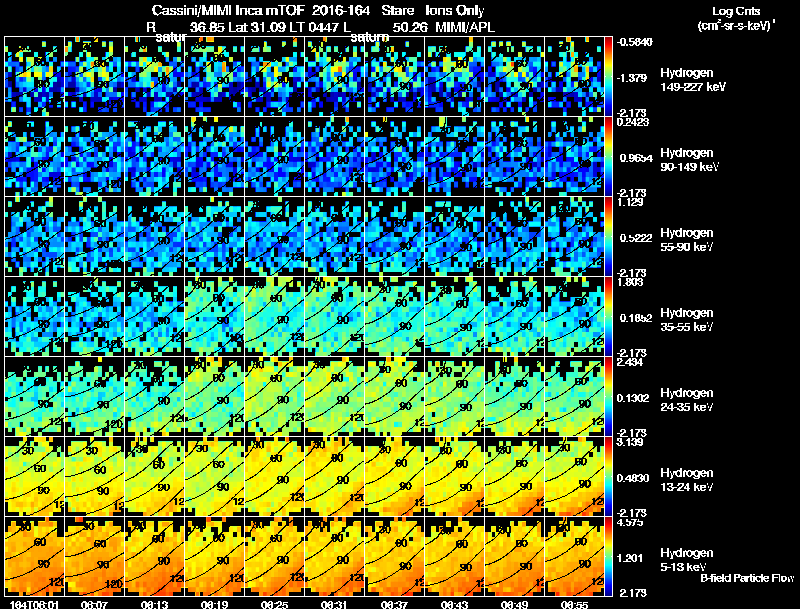Click the scale value '-0.5840'
This screenshot has width=800, height=609.
click(635, 42)
